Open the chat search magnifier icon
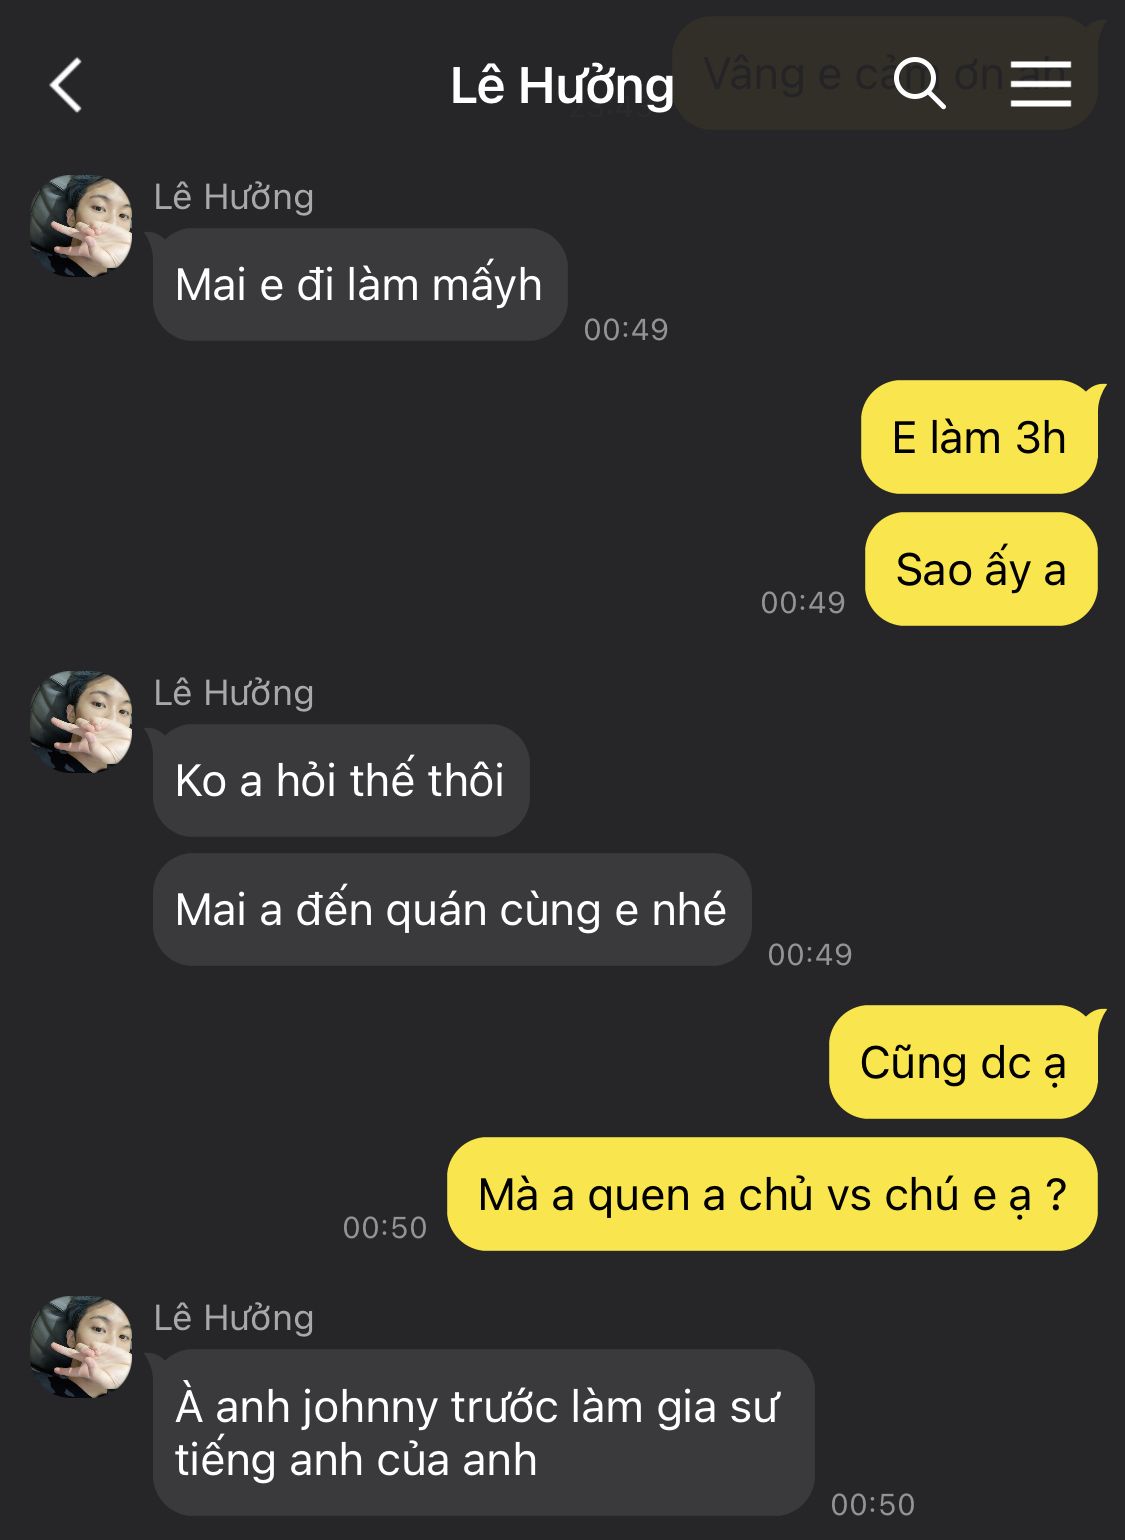 [x=919, y=82]
